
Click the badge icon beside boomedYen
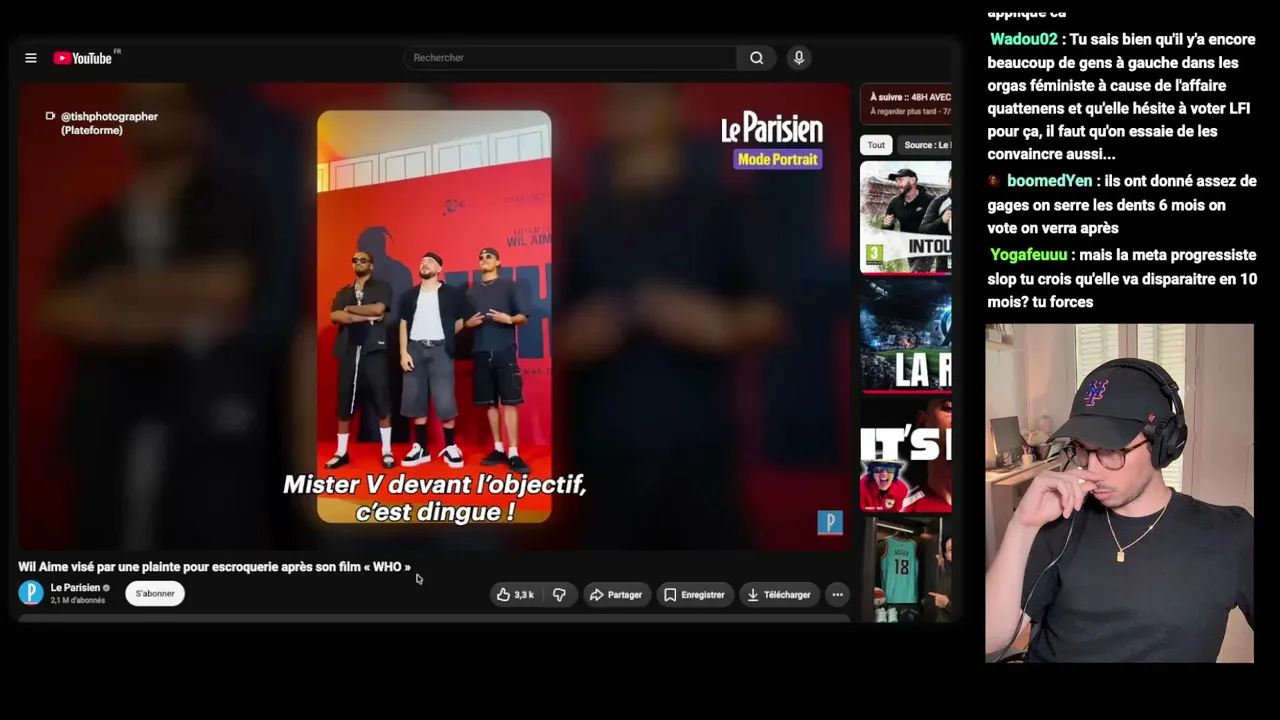[x=994, y=181]
